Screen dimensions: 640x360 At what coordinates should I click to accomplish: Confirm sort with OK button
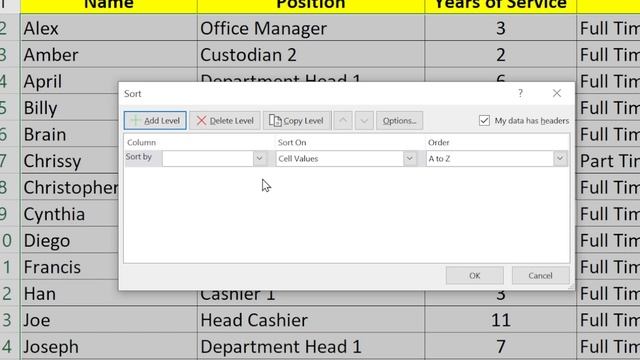click(x=474, y=276)
